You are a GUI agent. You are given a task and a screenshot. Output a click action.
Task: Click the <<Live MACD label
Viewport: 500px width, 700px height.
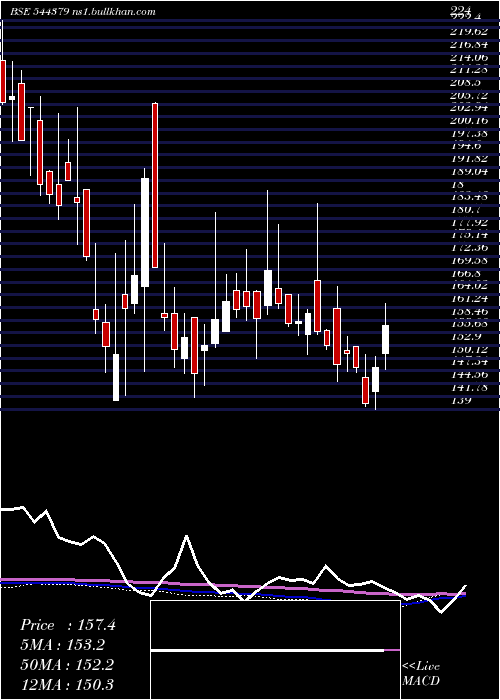pyautogui.click(x=421, y=674)
